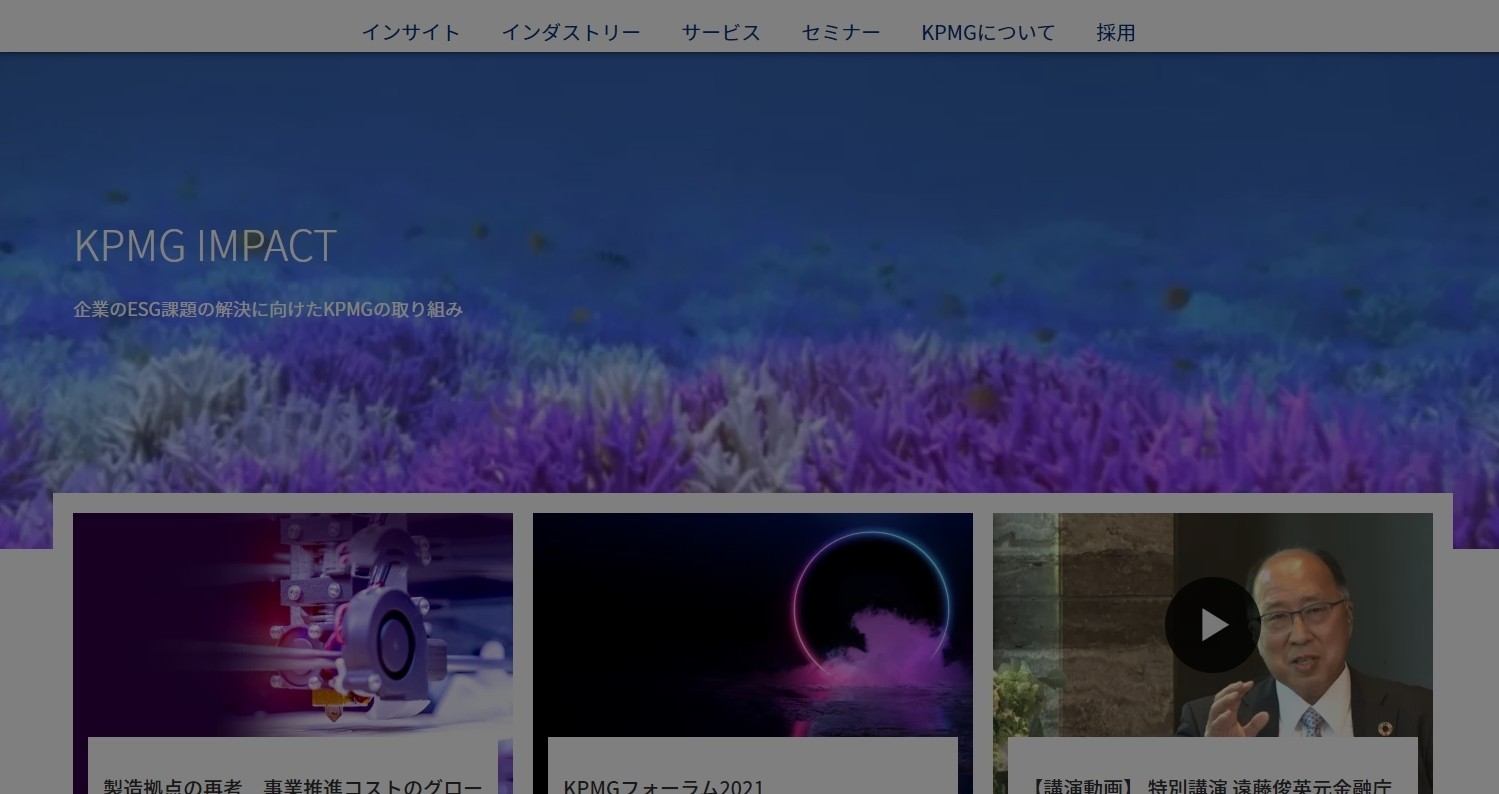Open the セミナー dropdown
This screenshot has width=1499, height=794.
(x=840, y=32)
